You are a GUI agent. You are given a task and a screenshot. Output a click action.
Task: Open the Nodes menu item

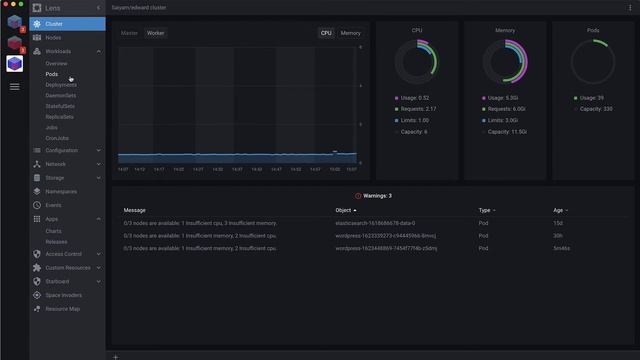pos(67,38)
